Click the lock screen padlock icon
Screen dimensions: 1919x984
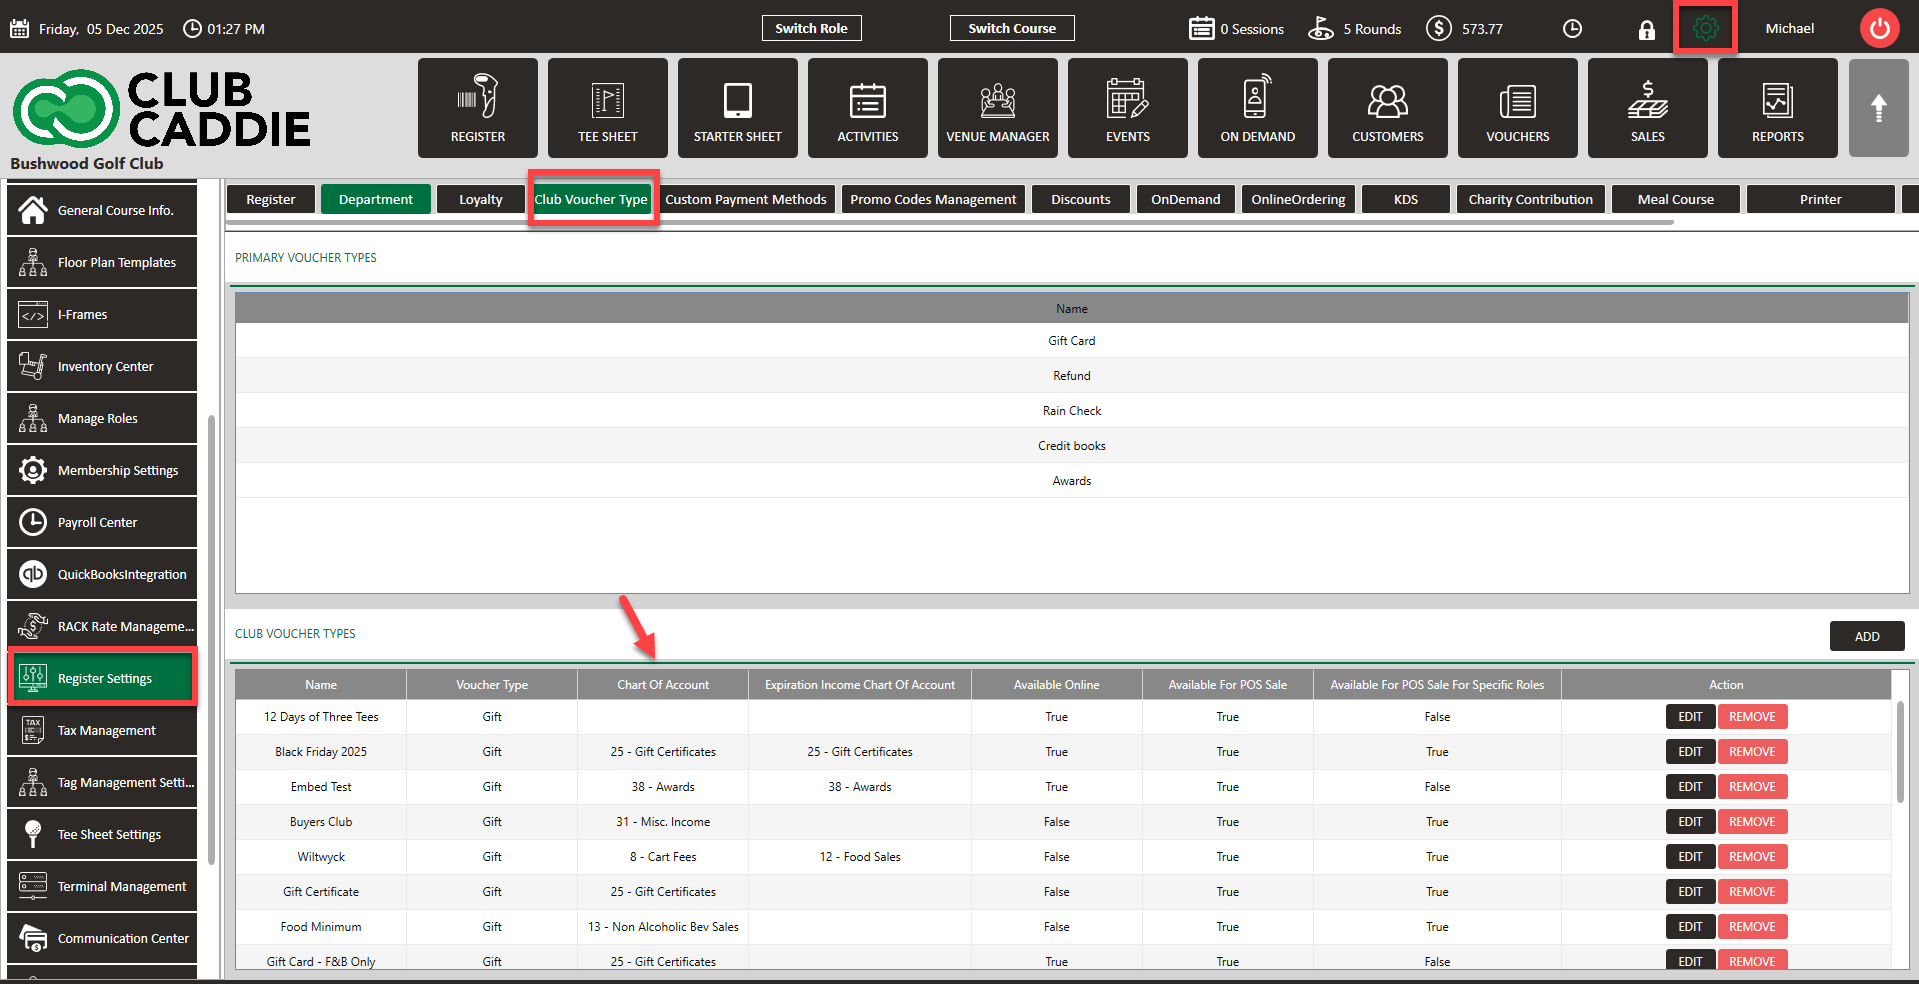click(1646, 30)
